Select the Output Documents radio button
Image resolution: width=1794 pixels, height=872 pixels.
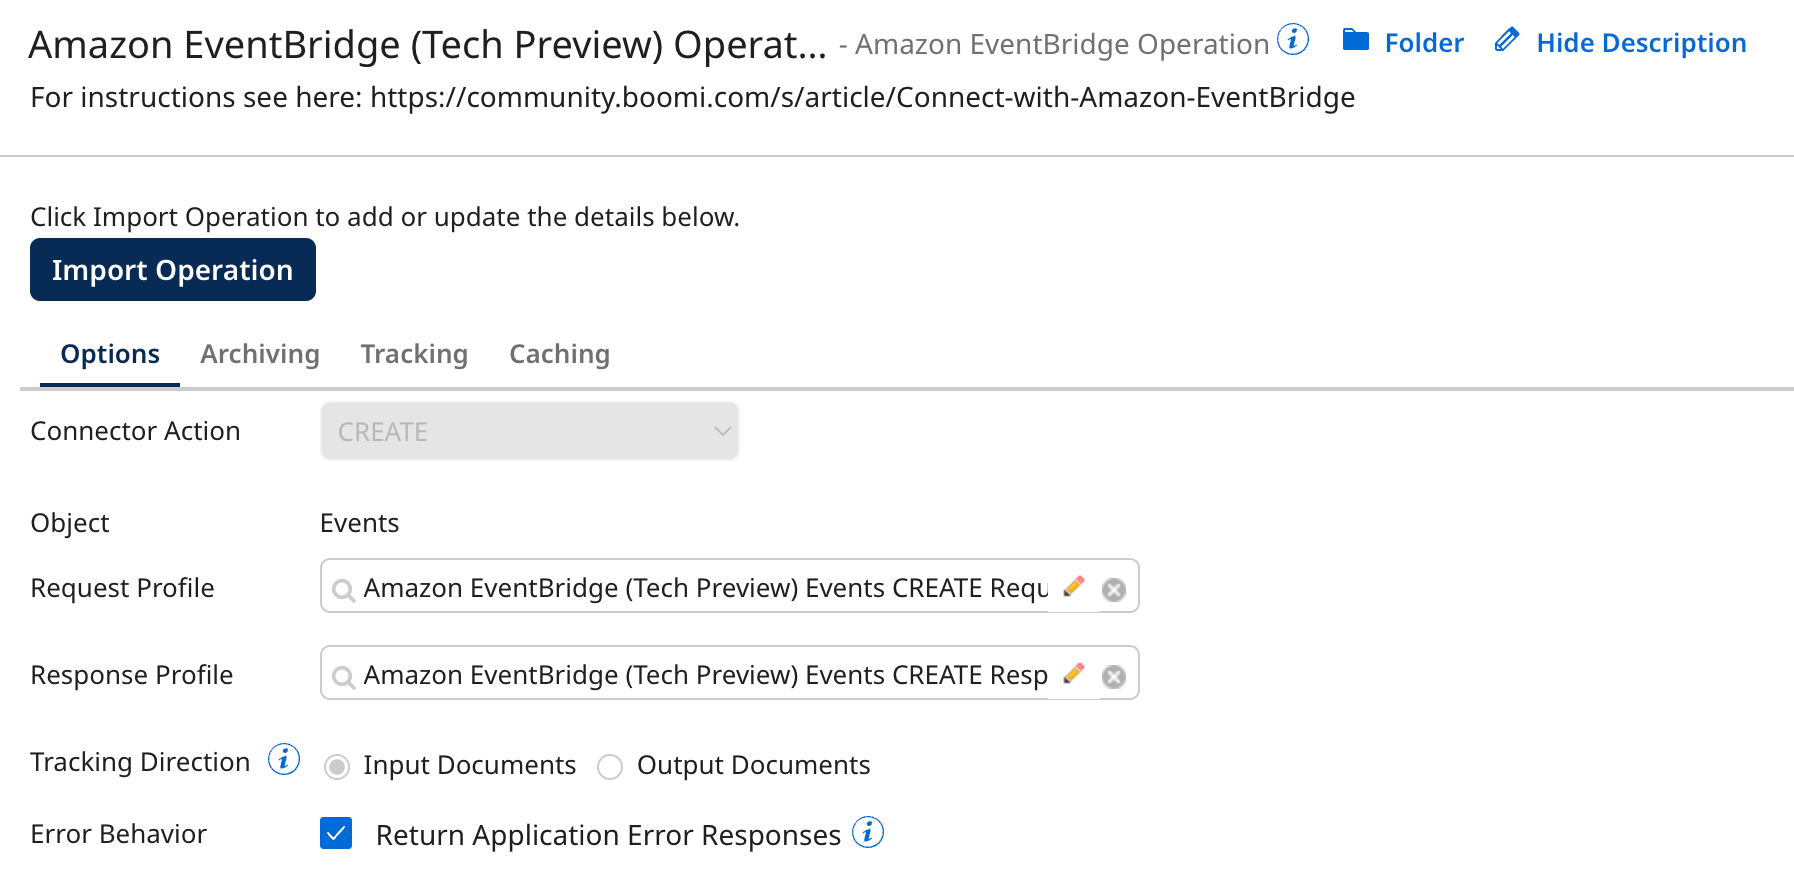click(x=609, y=765)
